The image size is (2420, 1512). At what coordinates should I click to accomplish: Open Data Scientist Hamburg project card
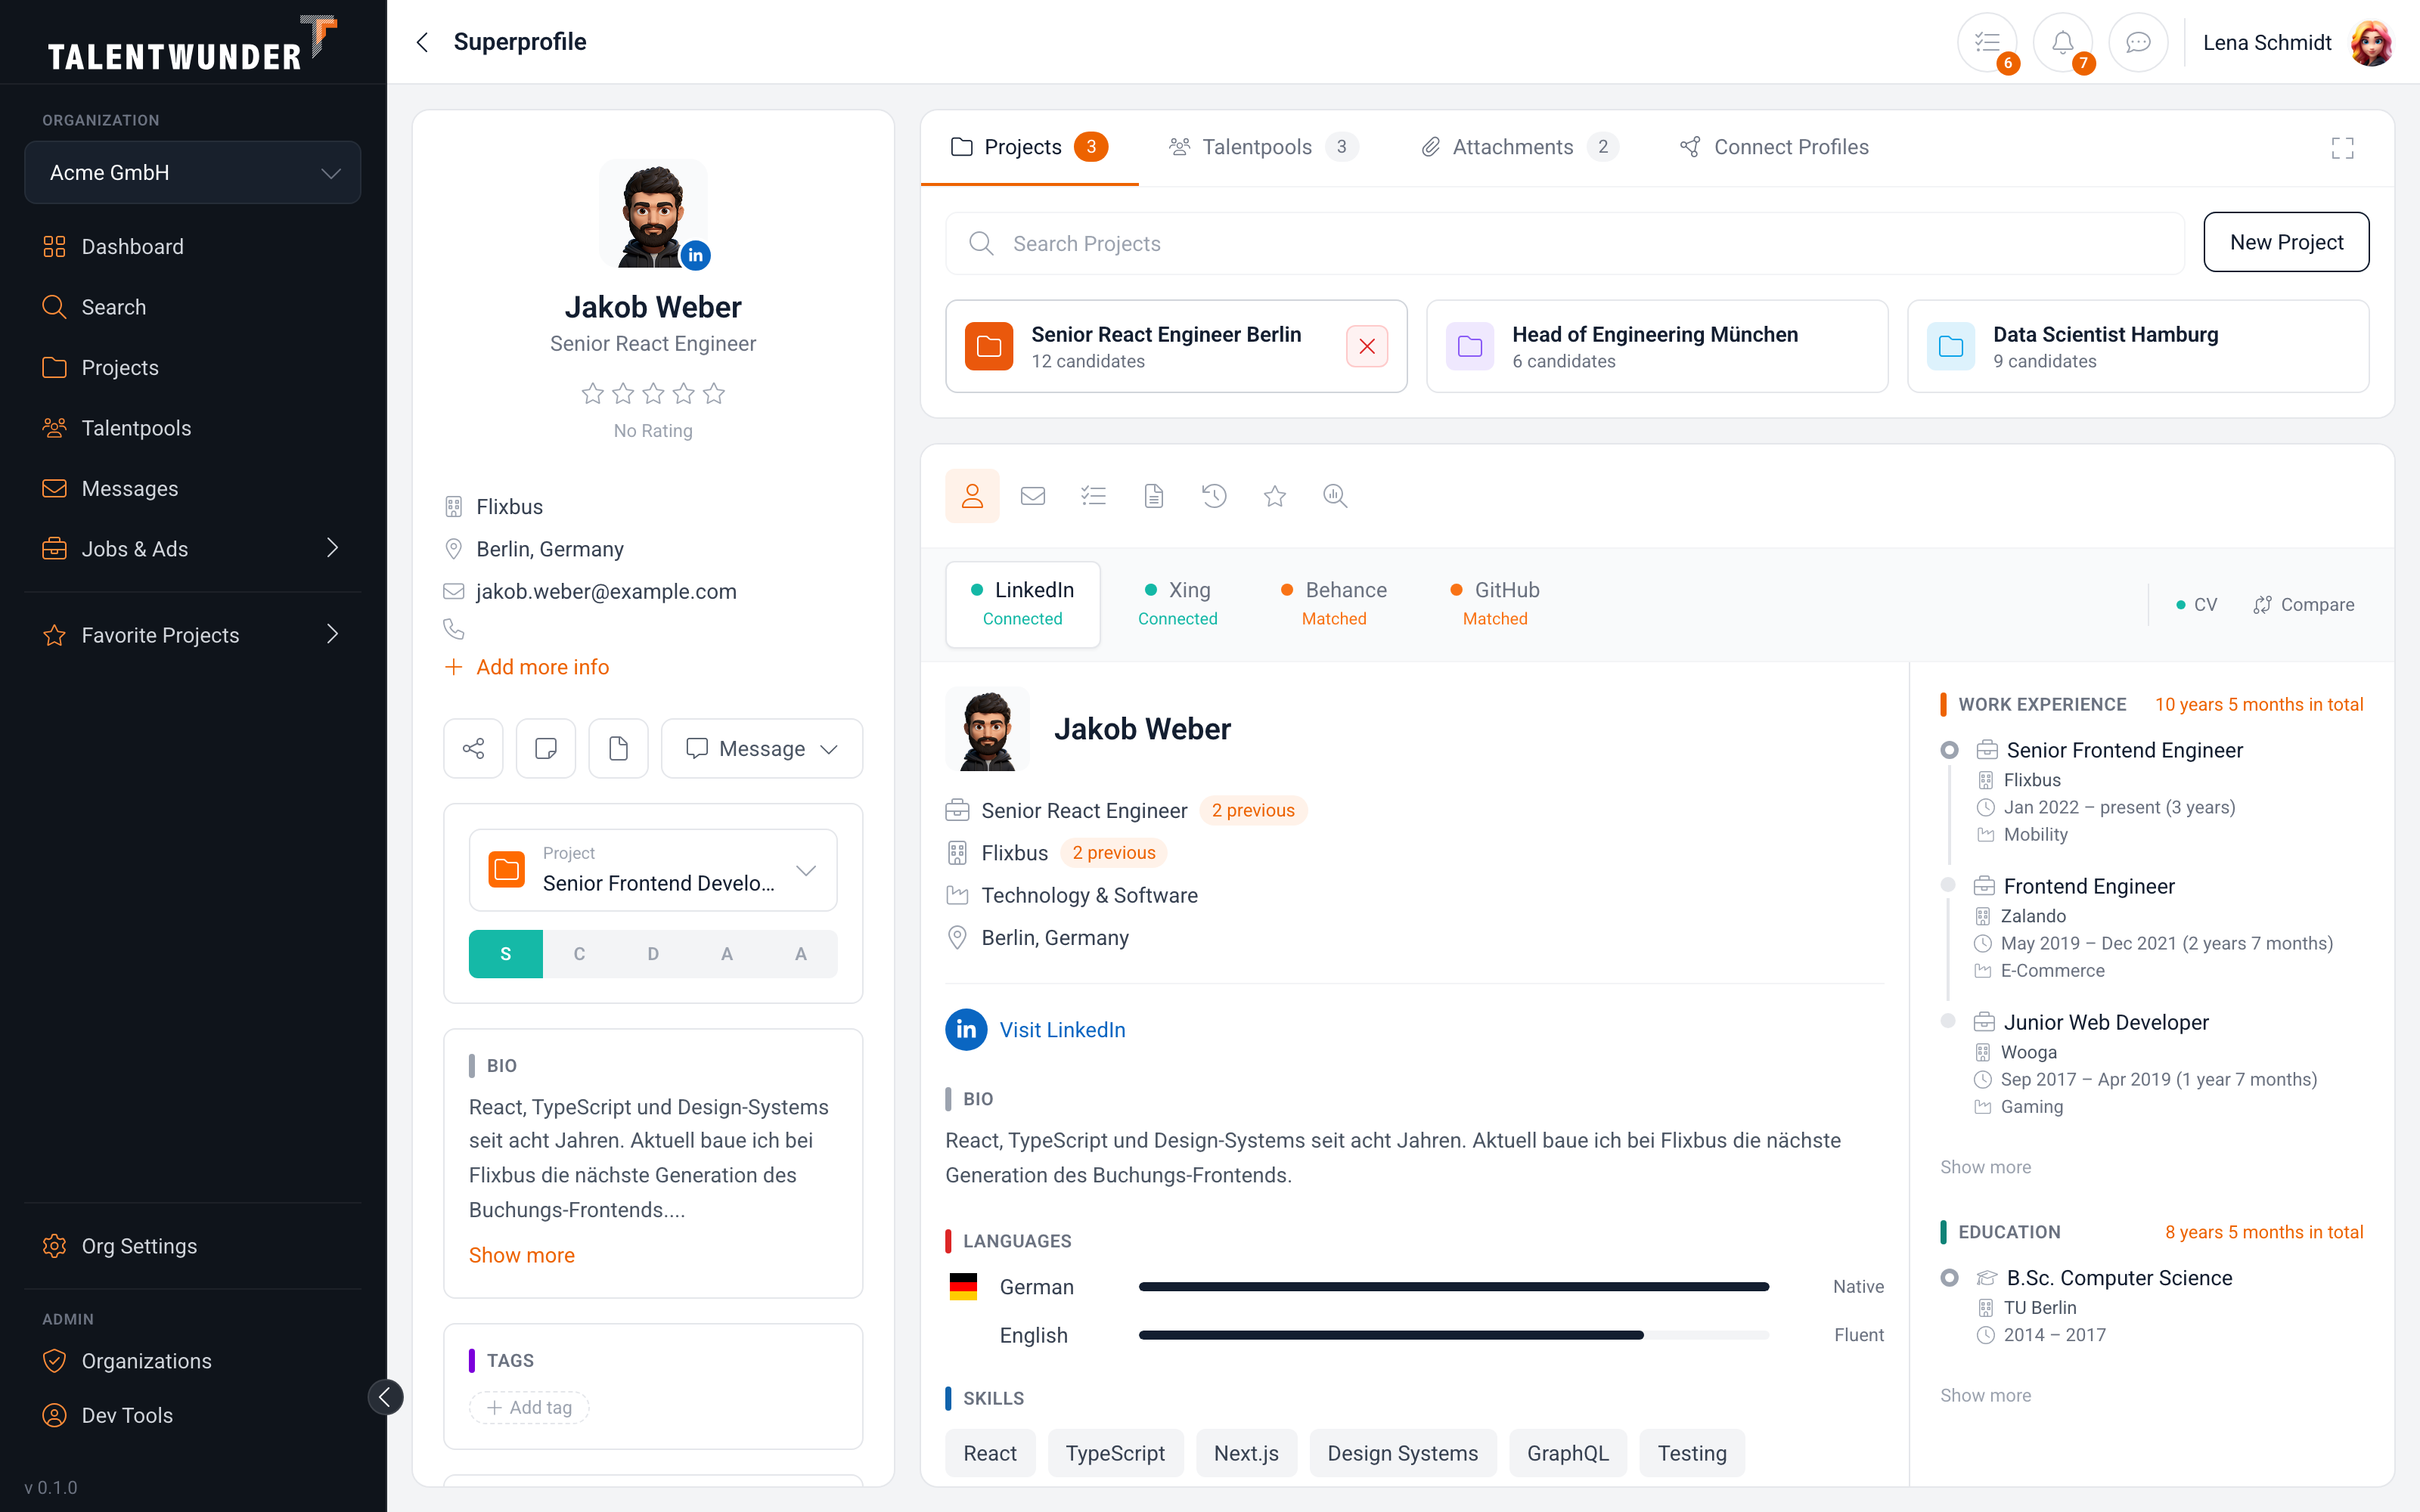2138,346
